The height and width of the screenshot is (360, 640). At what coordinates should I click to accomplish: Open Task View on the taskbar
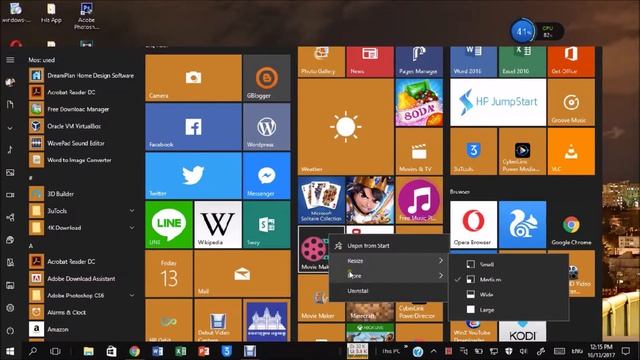[x=55, y=351]
